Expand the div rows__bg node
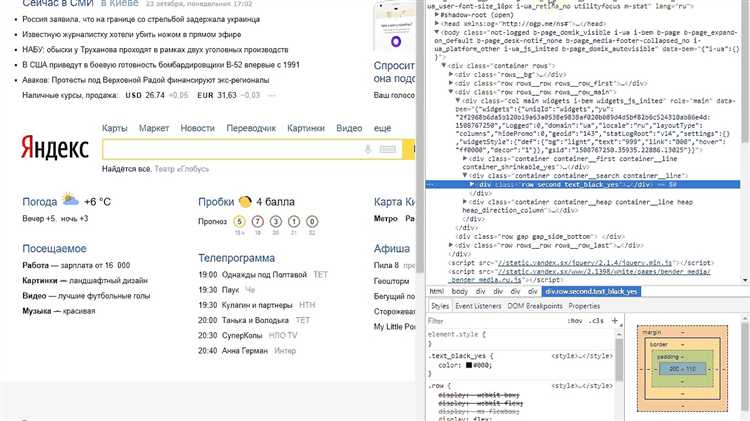The height and width of the screenshot is (421, 750). [x=451, y=74]
